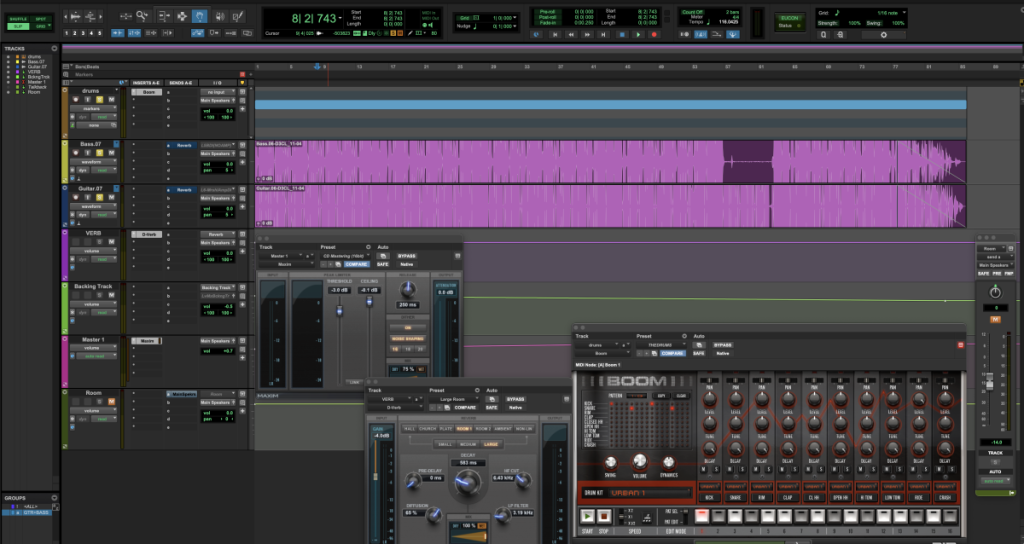The height and width of the screenshot is (544, 1024).
Task: Click the red Record transport button
Action: 654,35
